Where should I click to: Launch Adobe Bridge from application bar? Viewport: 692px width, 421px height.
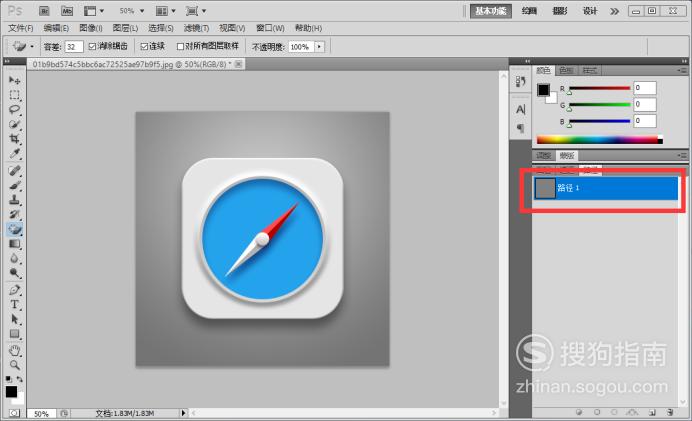44,11
